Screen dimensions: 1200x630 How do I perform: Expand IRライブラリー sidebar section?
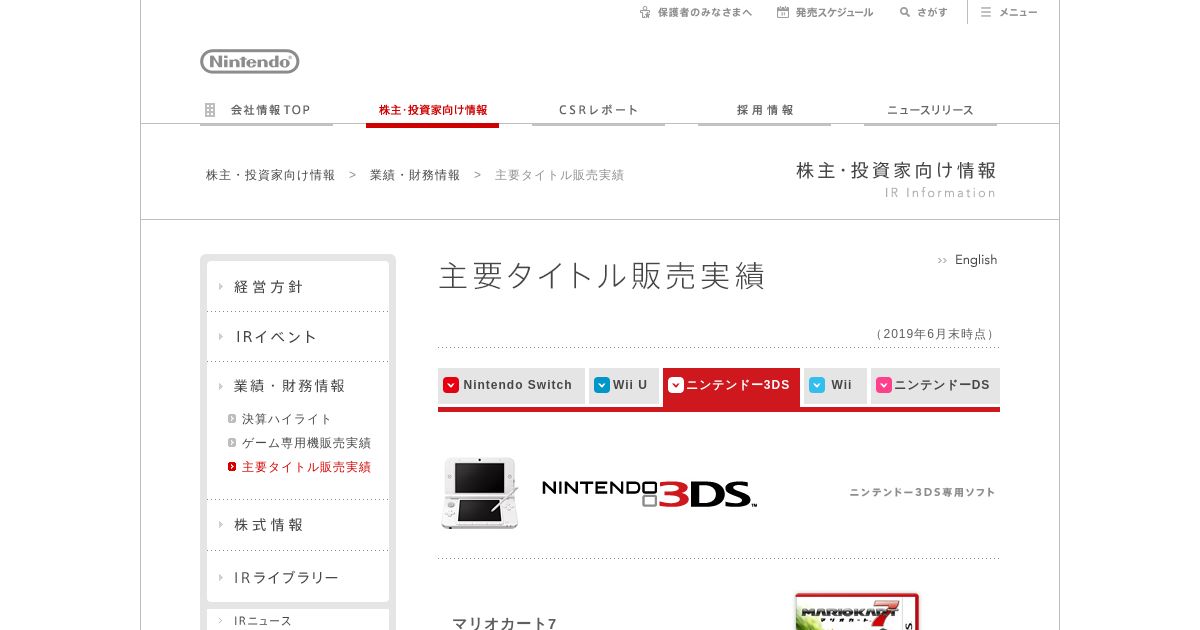298,578
